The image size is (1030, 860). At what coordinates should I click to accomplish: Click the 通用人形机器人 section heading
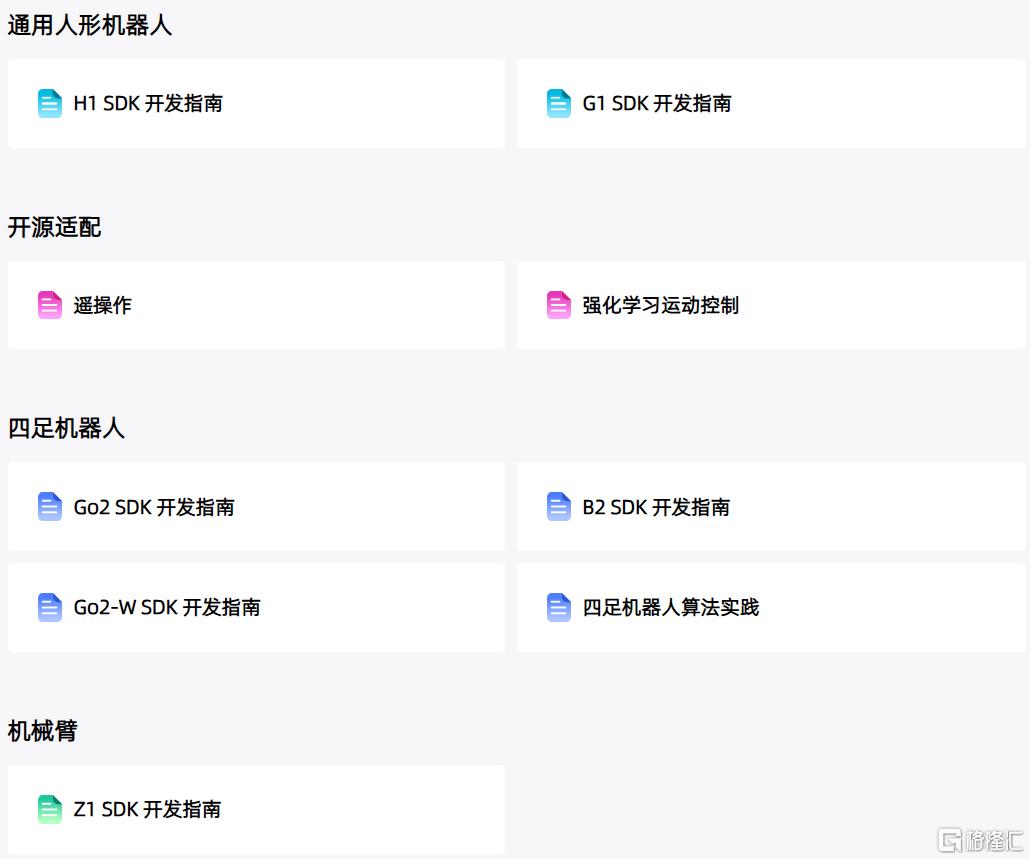point(90,26)
